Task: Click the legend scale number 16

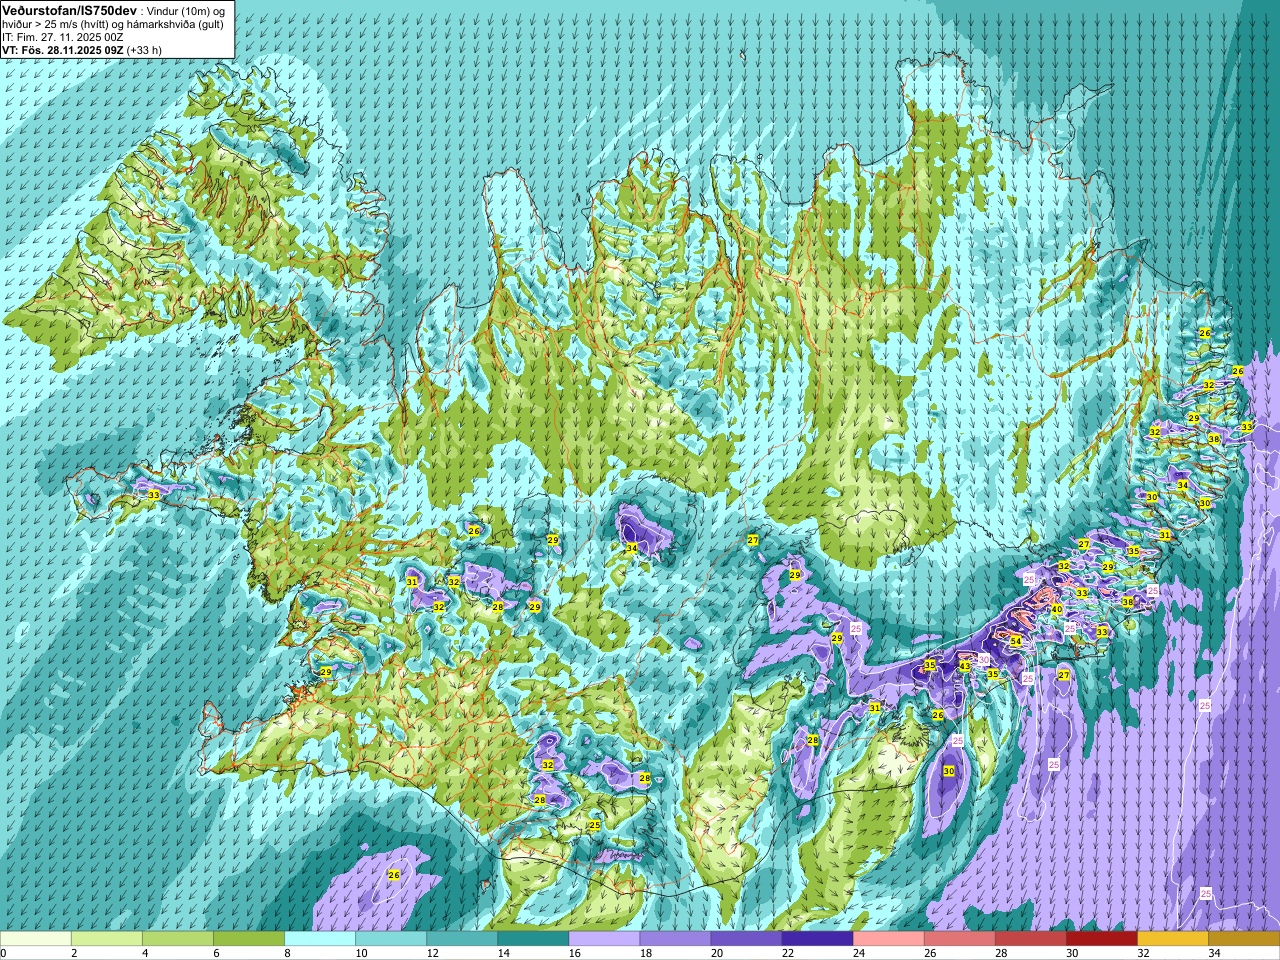Action: coord(575,953)
